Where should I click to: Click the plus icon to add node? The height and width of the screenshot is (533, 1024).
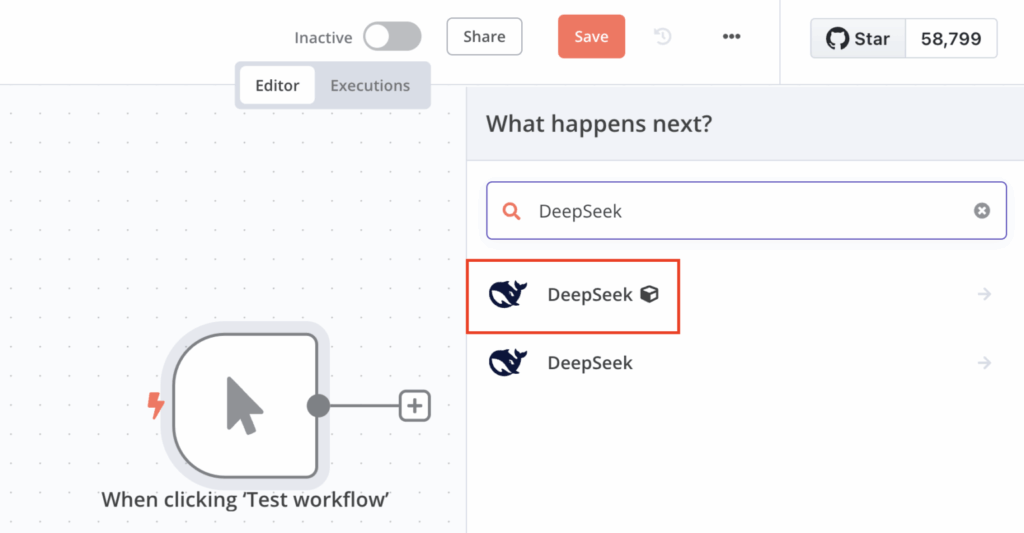pyautogui.click(x=415, y=406)
